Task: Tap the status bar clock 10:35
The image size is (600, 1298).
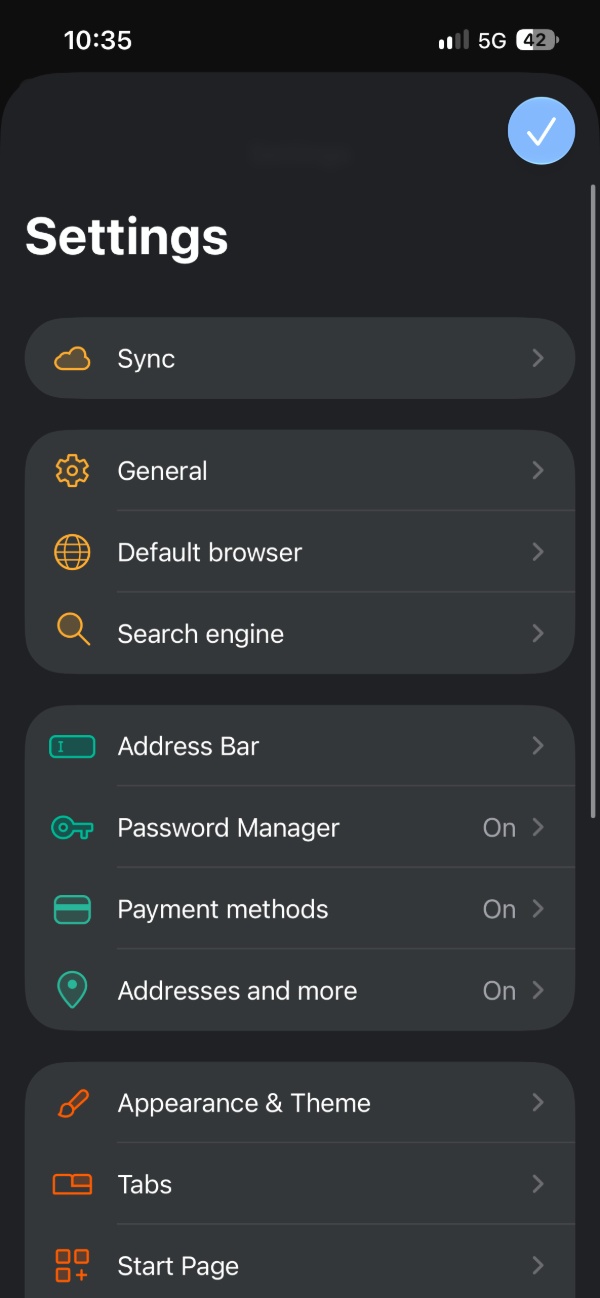Action: tap(98, 40)
